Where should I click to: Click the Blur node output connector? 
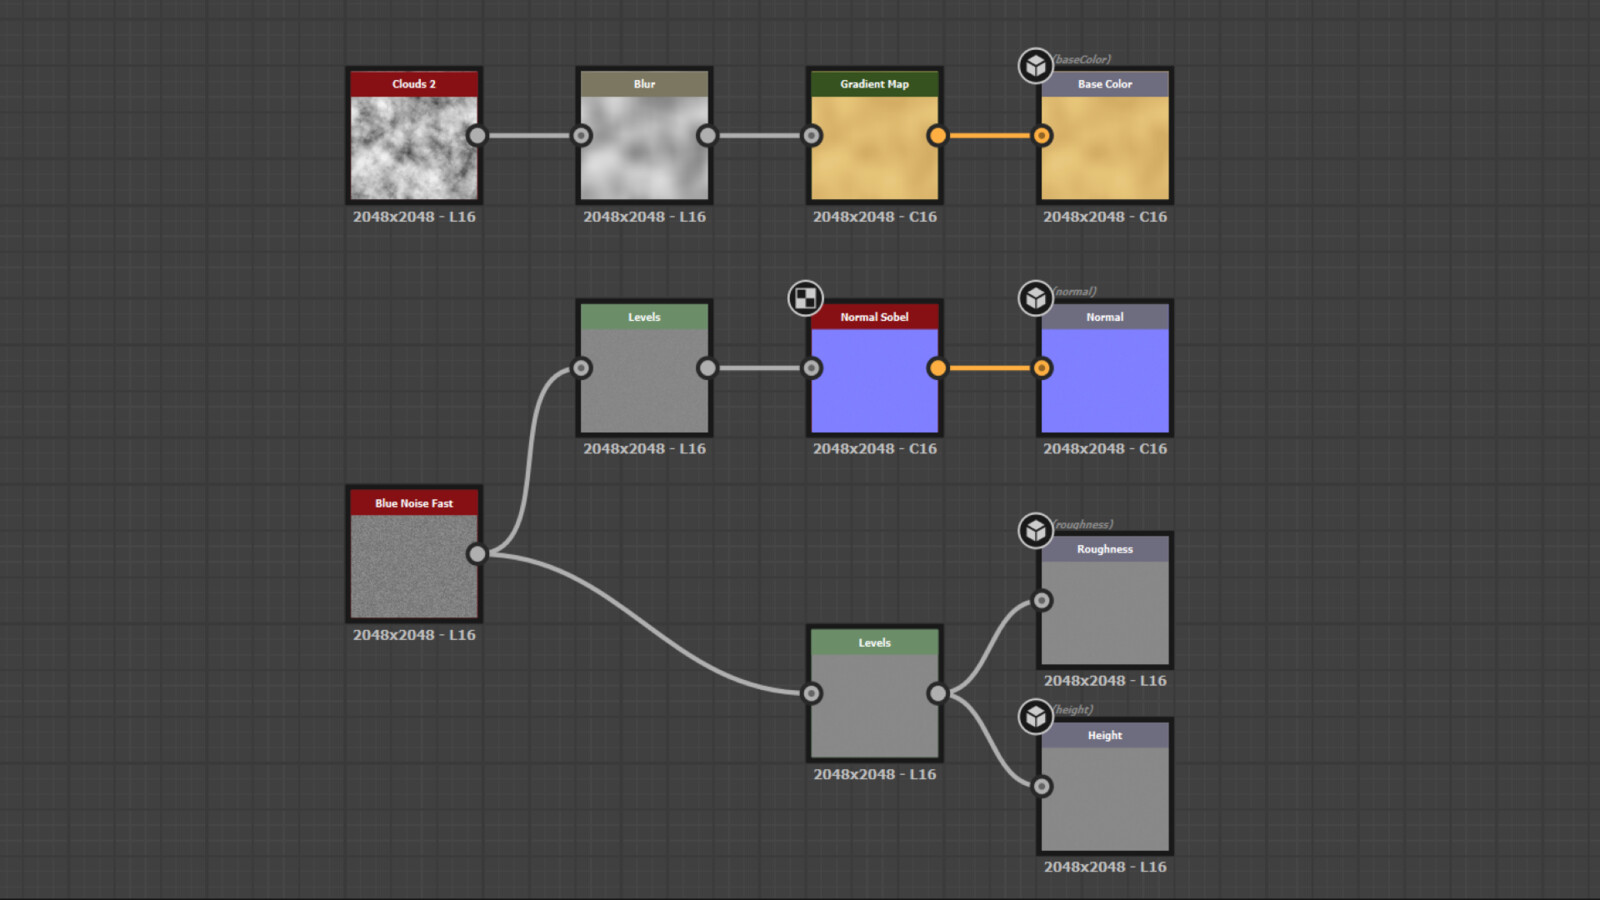tap(707, 135)
